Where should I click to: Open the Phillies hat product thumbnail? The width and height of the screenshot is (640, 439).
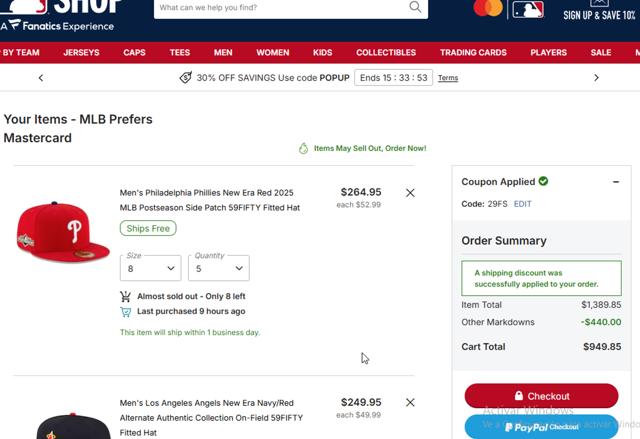(x=50, y=231)
